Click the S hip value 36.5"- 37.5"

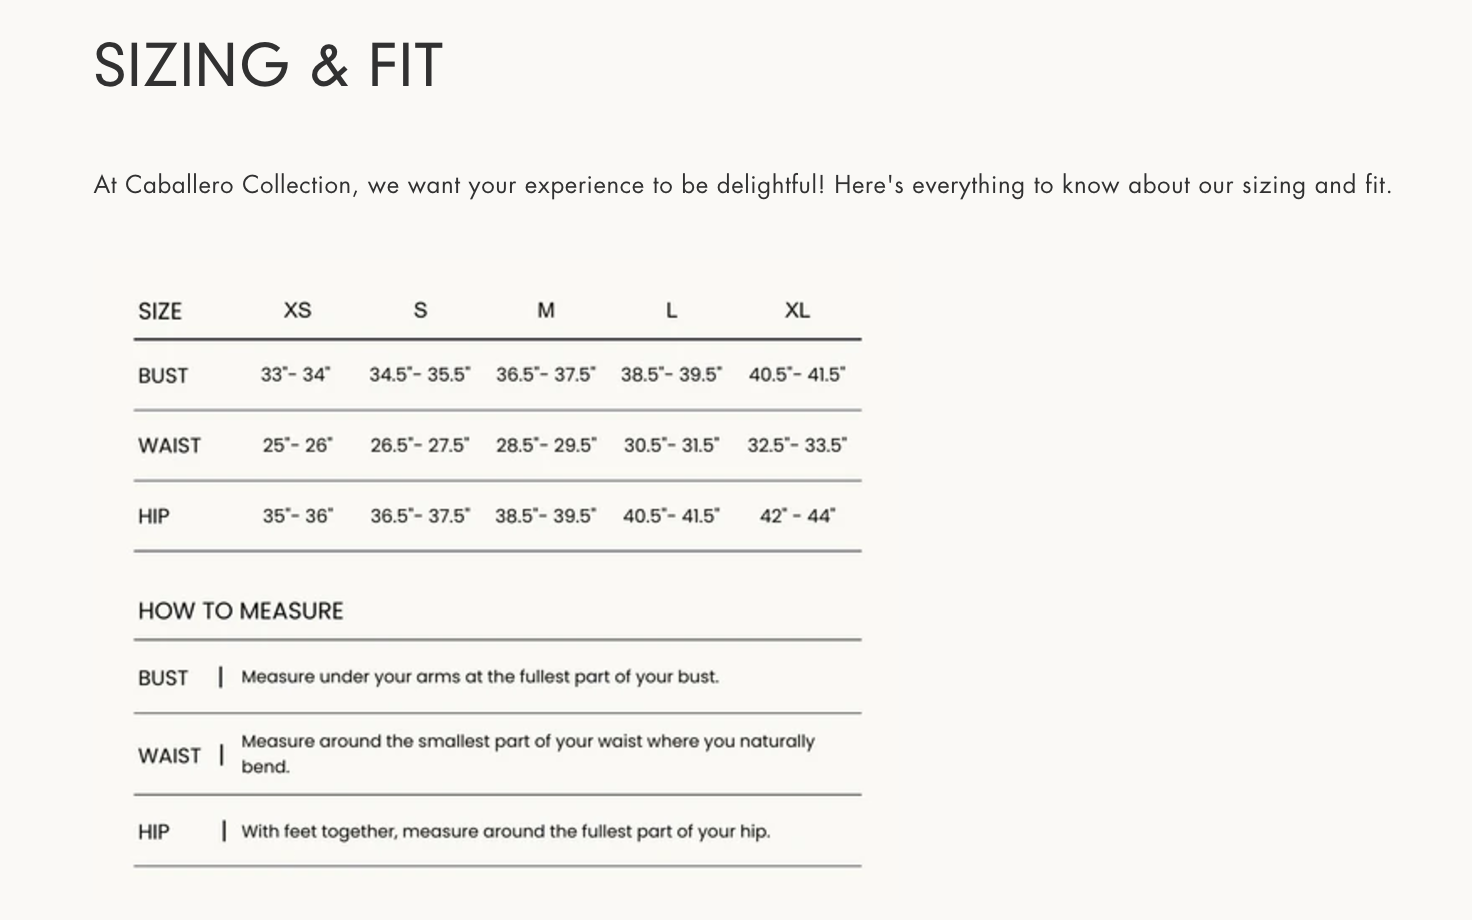[x=420, y=516]
